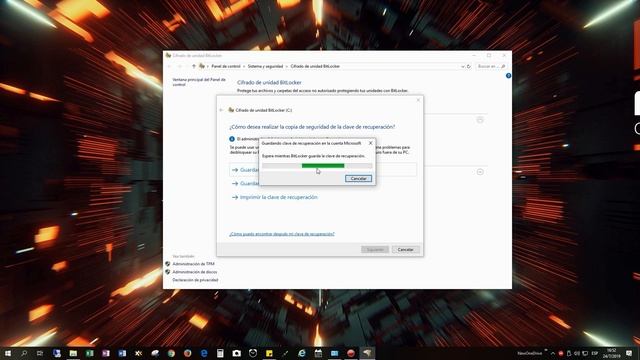Screen dimensions: 640x360
Task: Open Task View on taskbar
Action: click(40, 353)
